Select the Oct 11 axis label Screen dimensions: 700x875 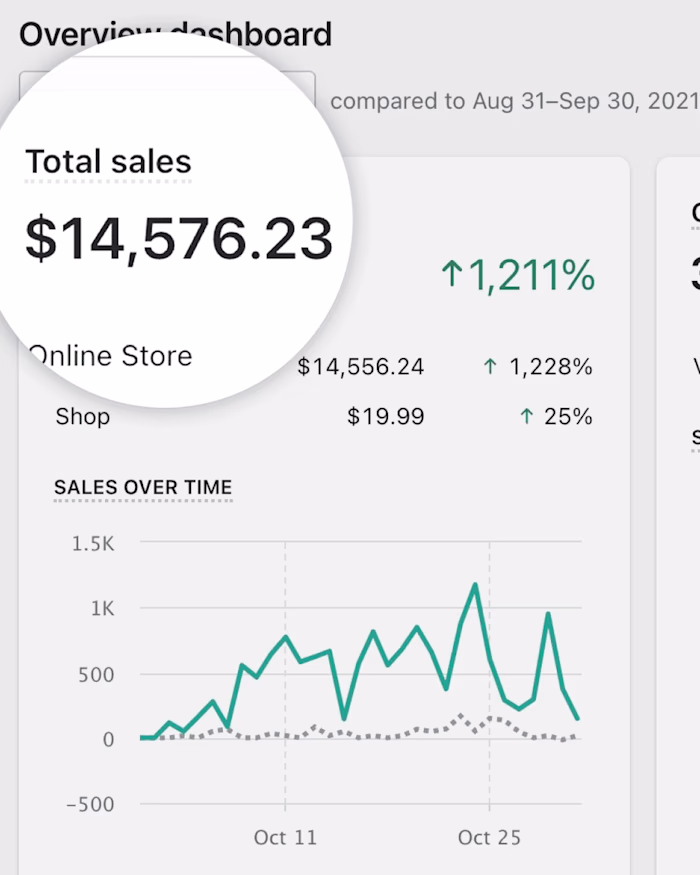click(x=285, y=838)
